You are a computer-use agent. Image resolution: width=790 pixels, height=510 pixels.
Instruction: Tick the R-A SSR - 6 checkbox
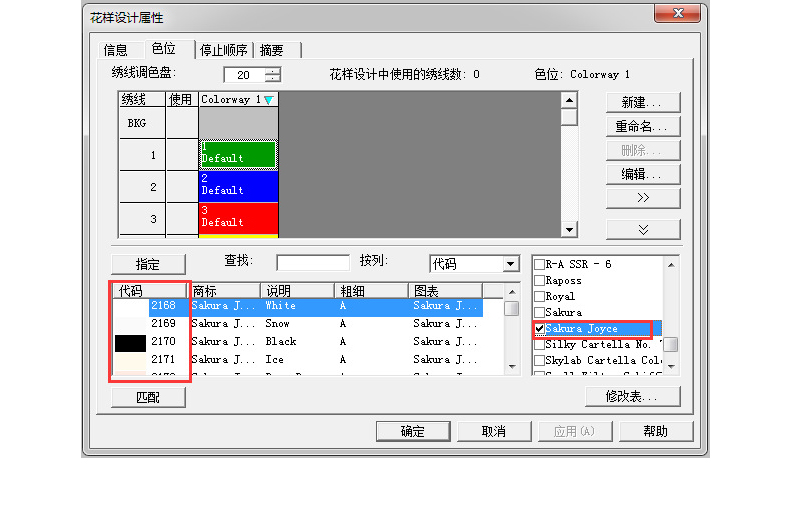(x=540, y=265)
